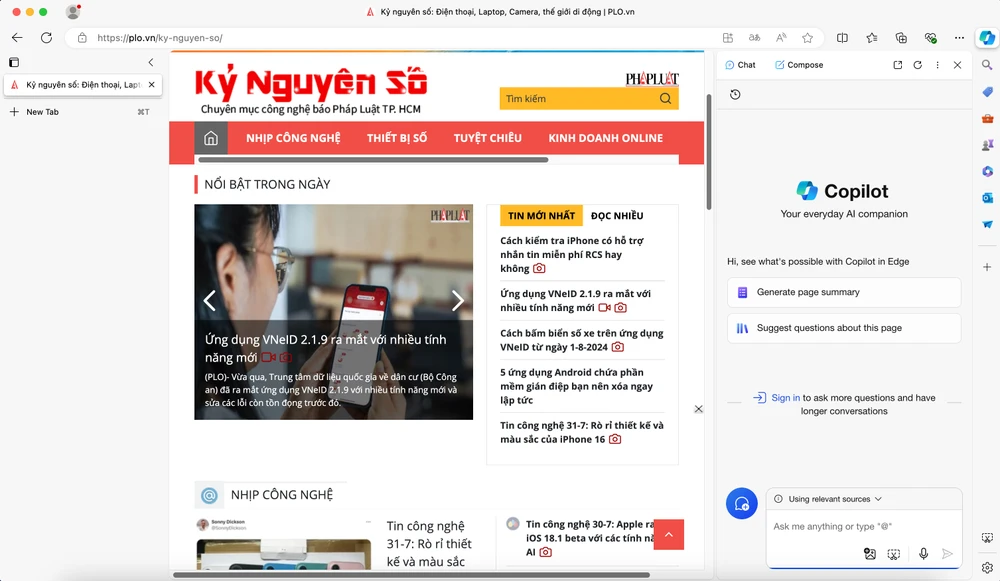Refresh the Copilot conversation
1000x581 pixels.
(917, 65)
